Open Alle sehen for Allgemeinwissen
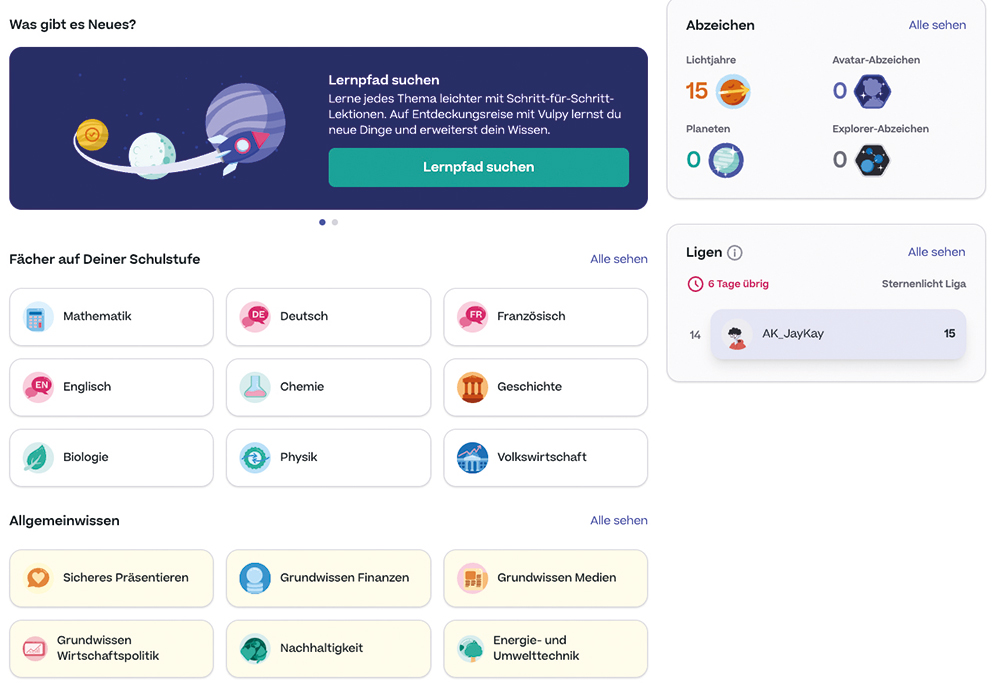Viewport: 1000px width, 684px height. [619, 520]
